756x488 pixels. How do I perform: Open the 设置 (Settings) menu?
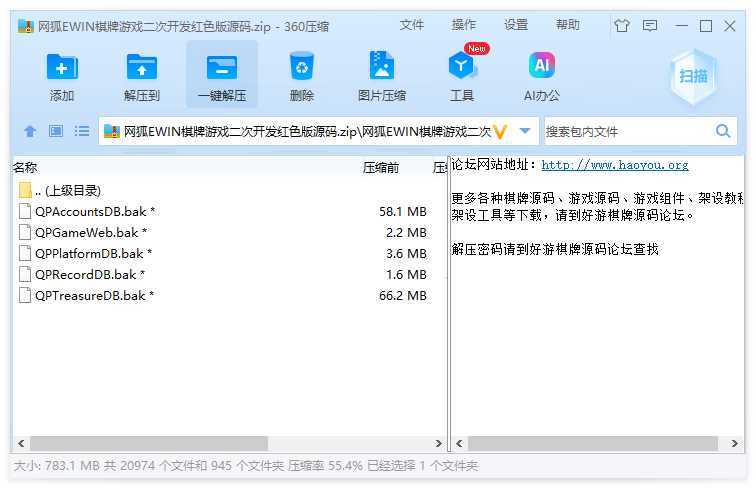(x=516, y=25)
